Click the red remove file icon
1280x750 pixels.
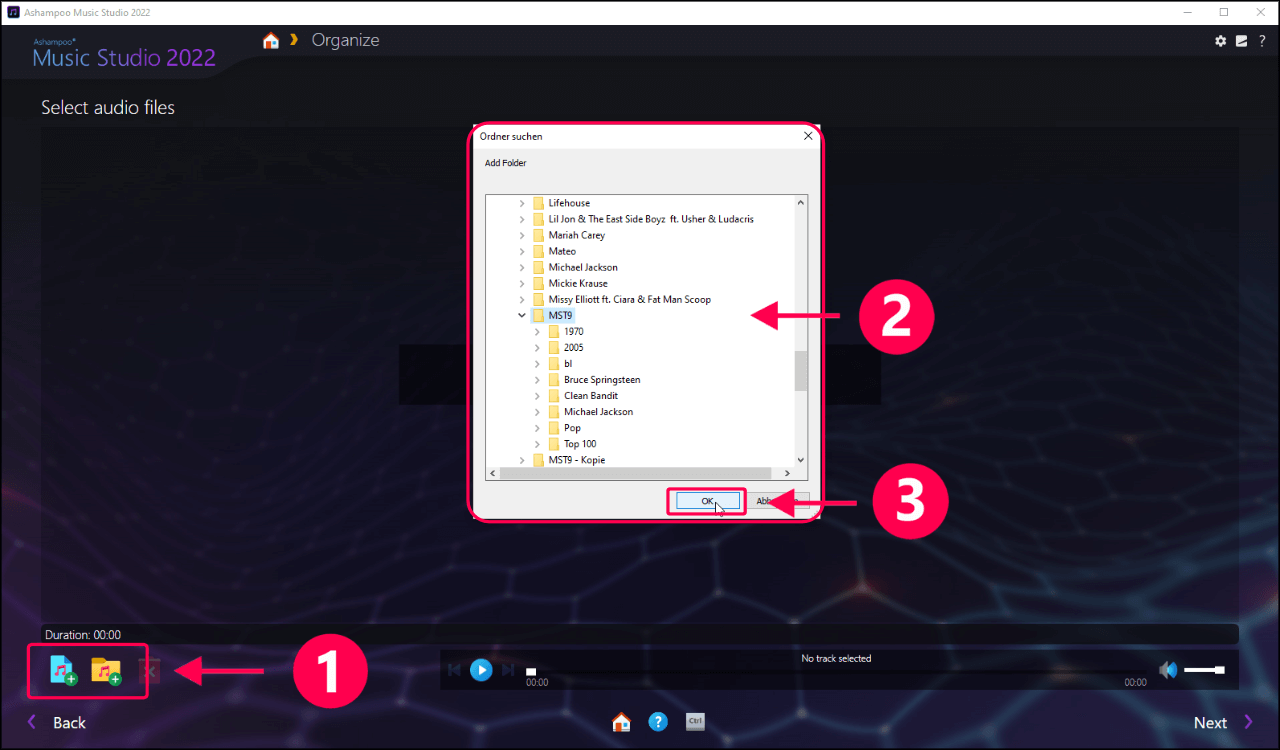click(x=149, y=671)
